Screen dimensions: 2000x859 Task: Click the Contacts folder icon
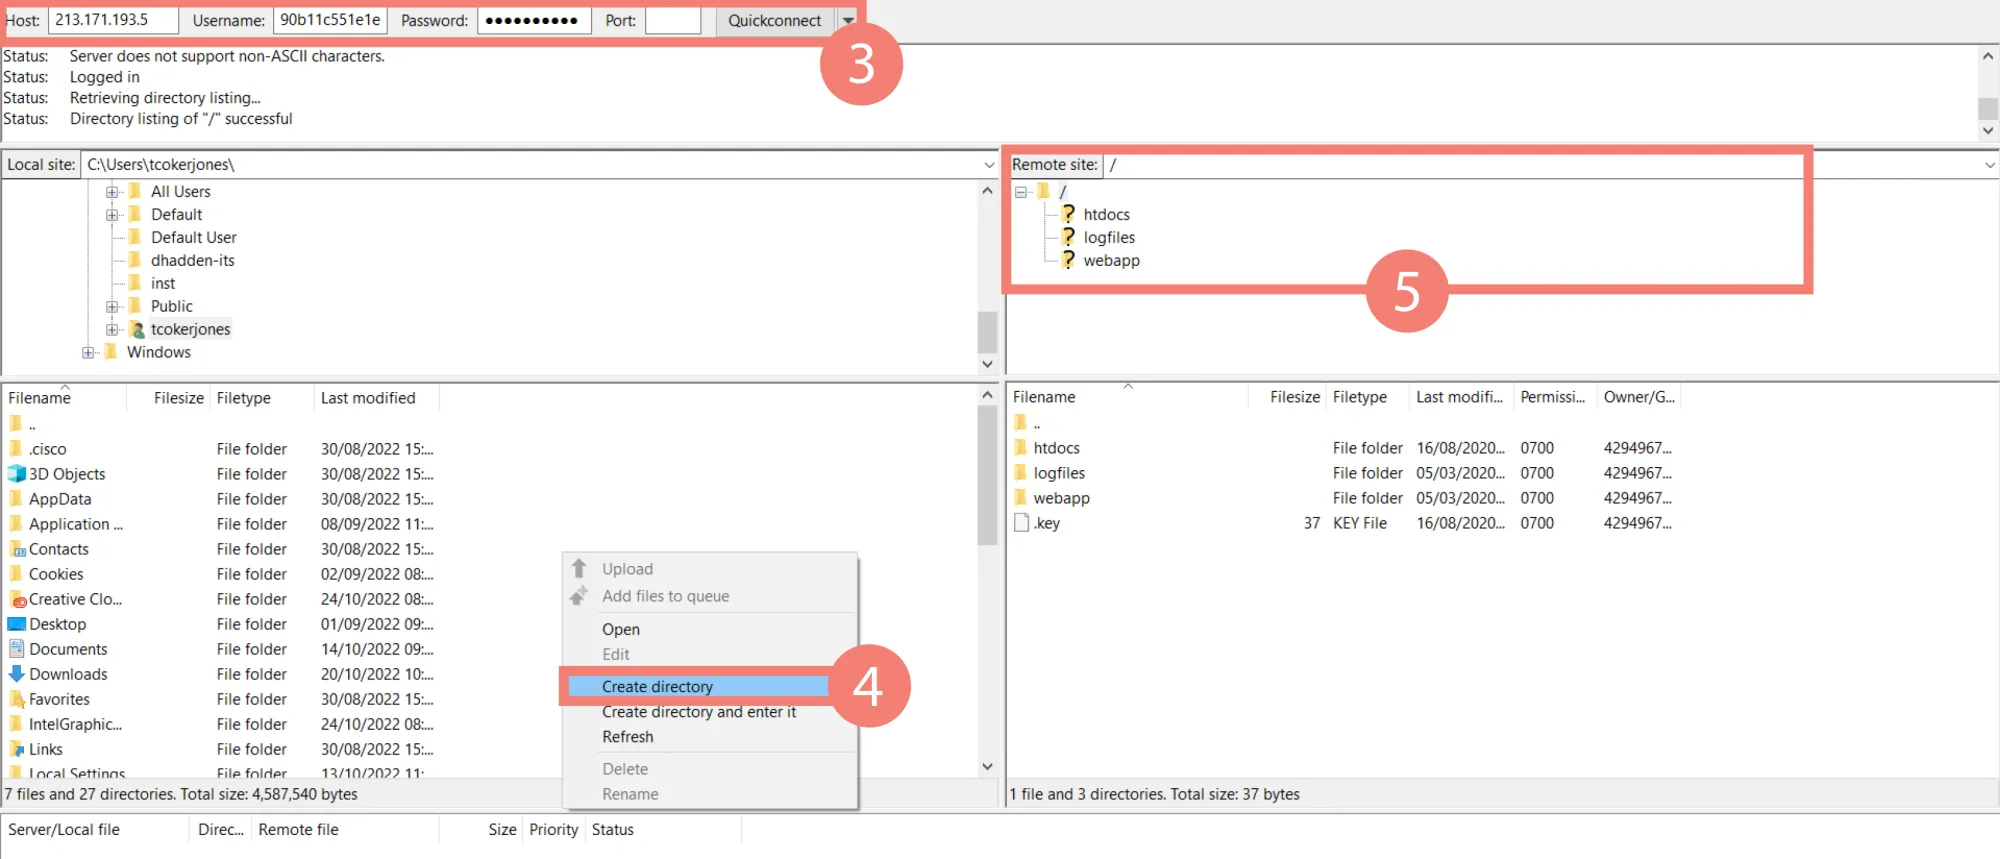point(17,548)
